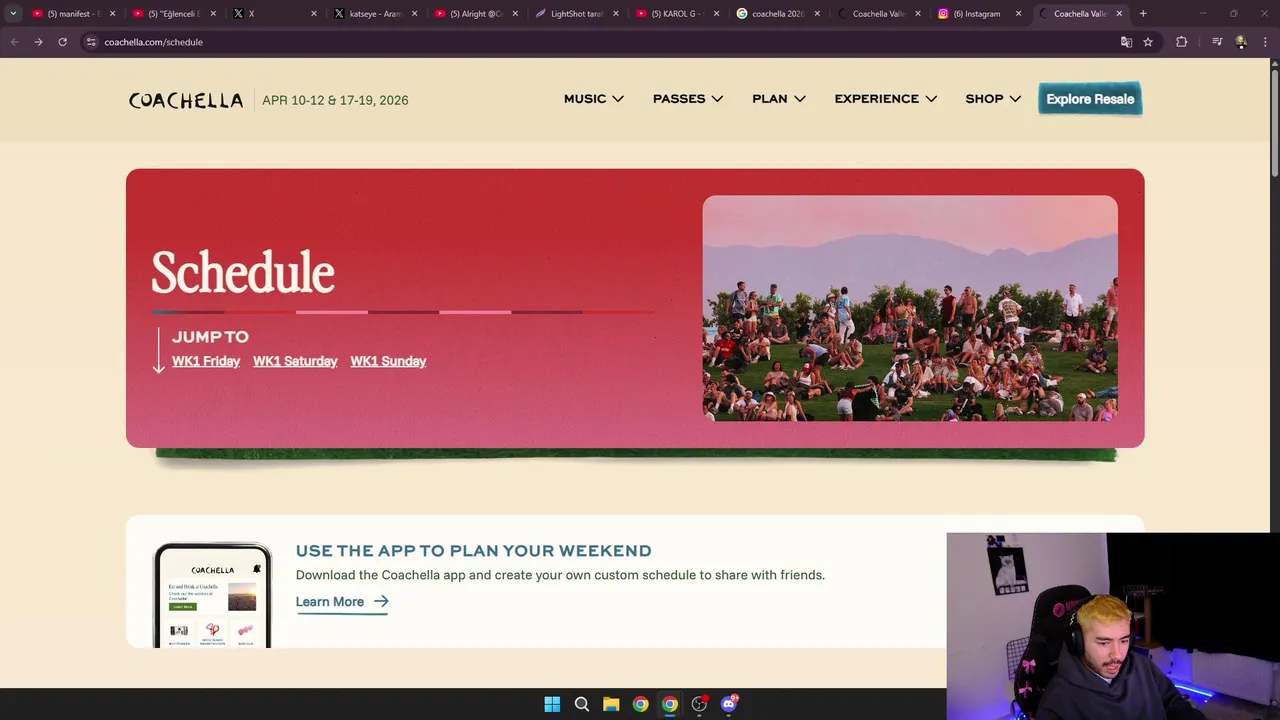Open Windows Start menu
Screen dimensions: 1280x720
552,704
